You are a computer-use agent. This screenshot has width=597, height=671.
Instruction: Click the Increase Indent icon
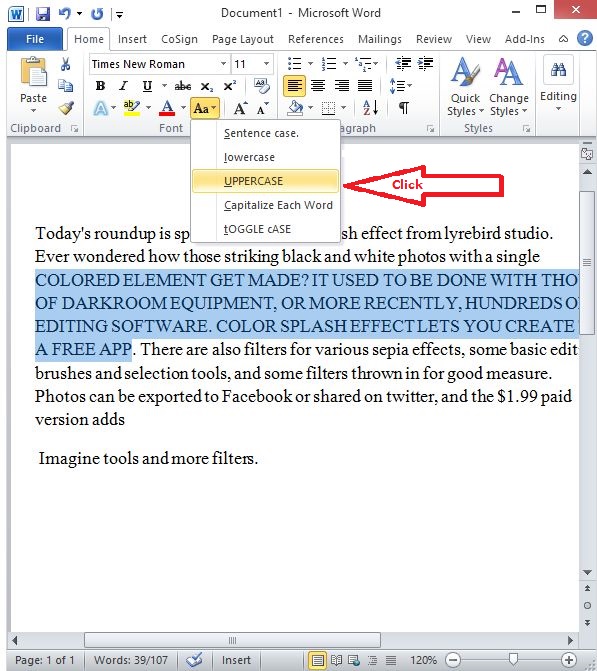click(425, 64)
